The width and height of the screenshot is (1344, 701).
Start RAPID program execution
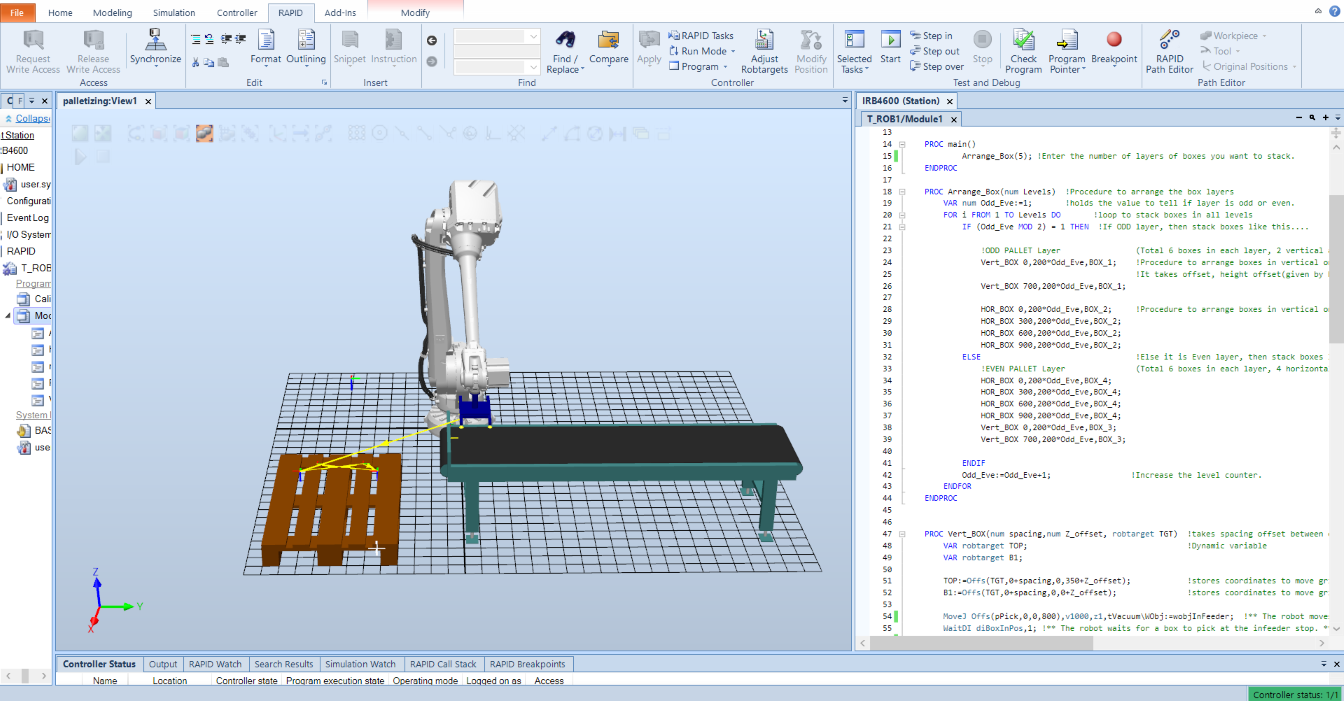(890, 47)
